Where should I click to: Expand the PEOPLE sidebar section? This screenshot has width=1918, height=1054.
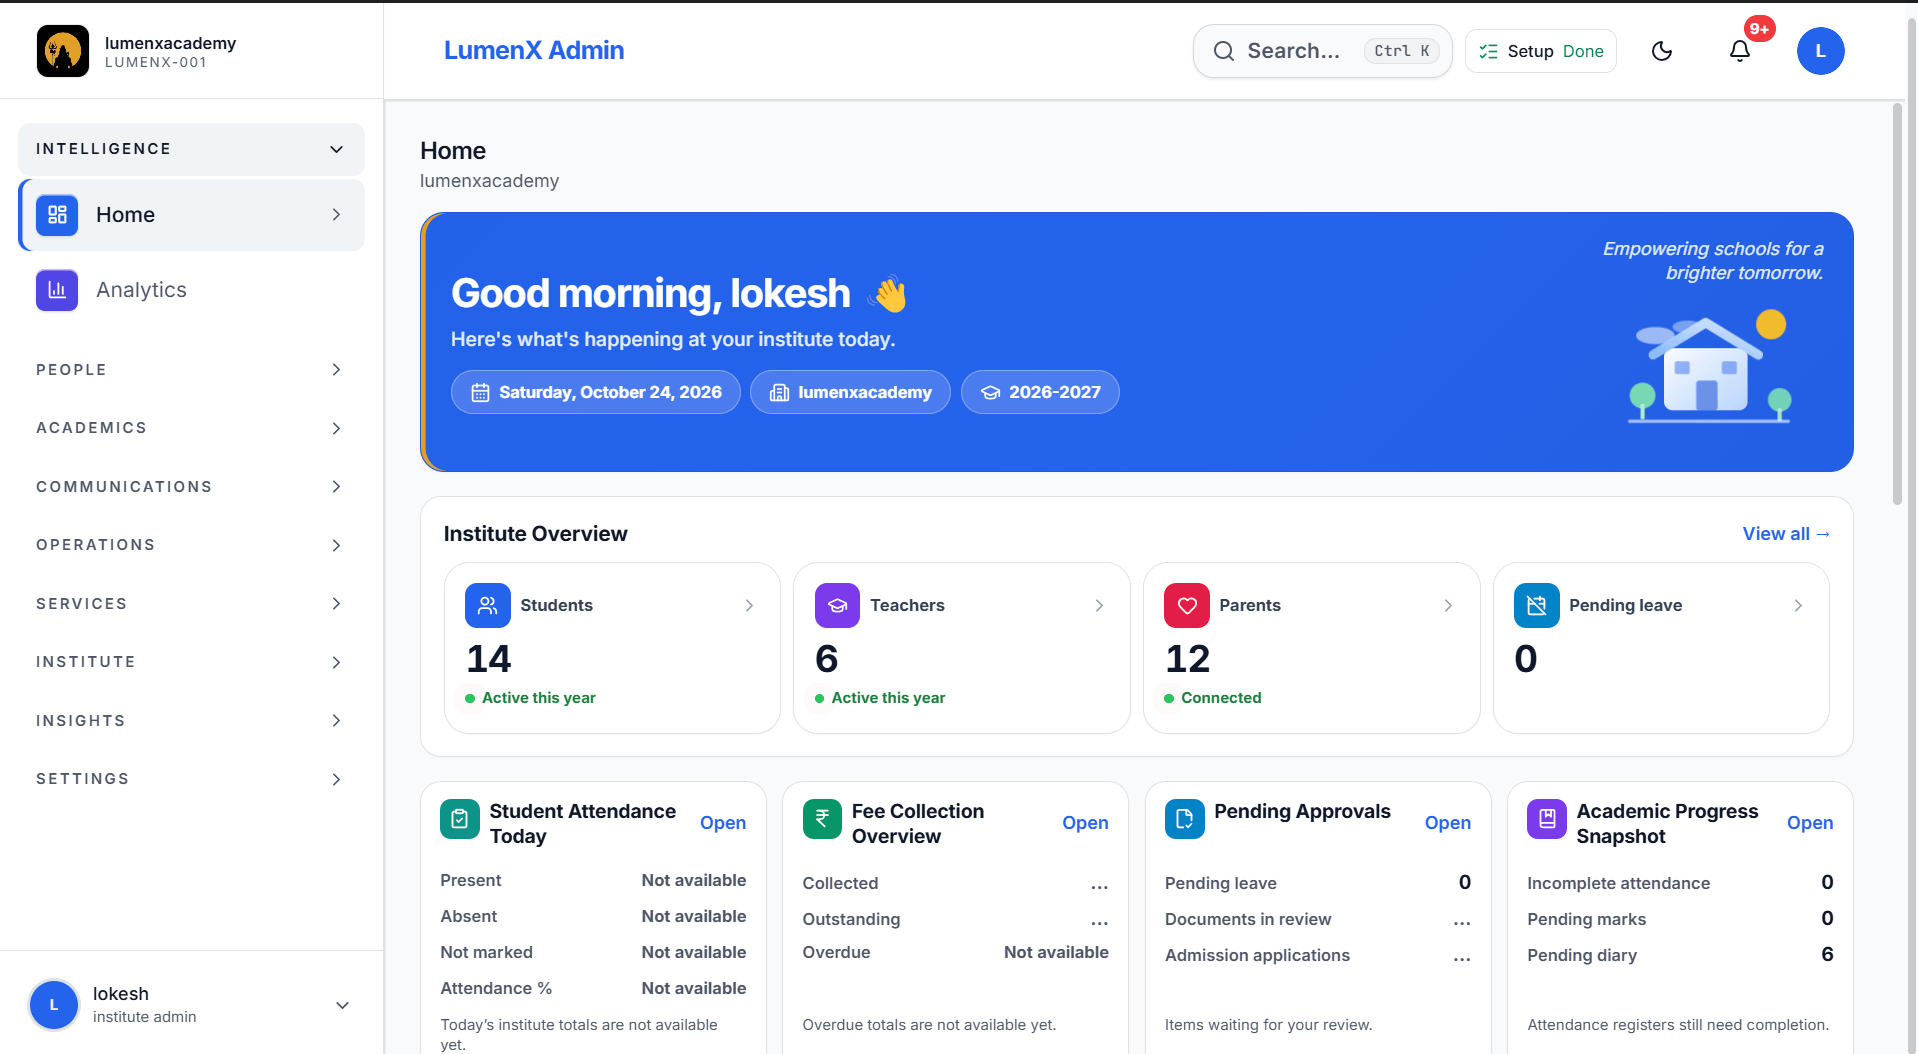tap(191, 370)
